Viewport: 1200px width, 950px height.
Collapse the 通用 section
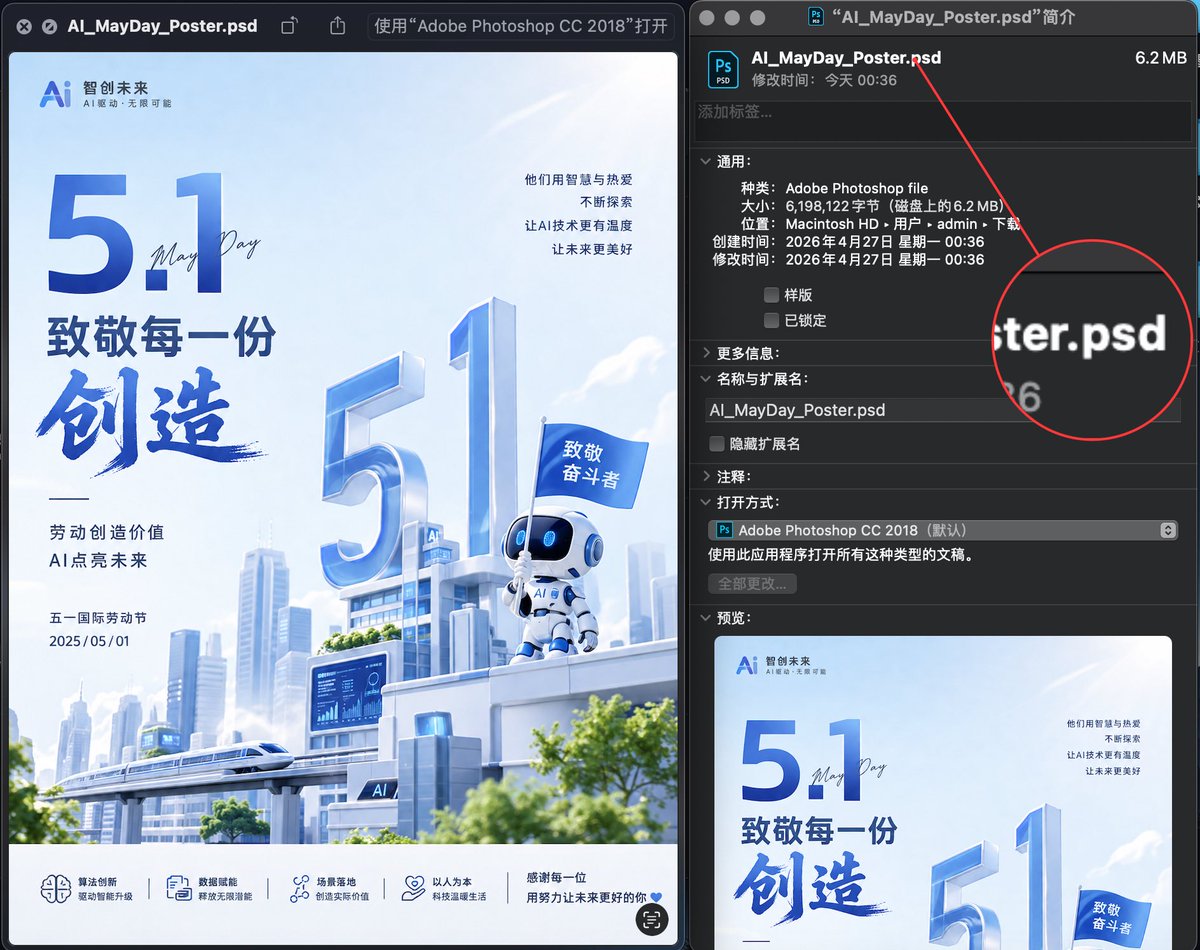pos(705,161)
